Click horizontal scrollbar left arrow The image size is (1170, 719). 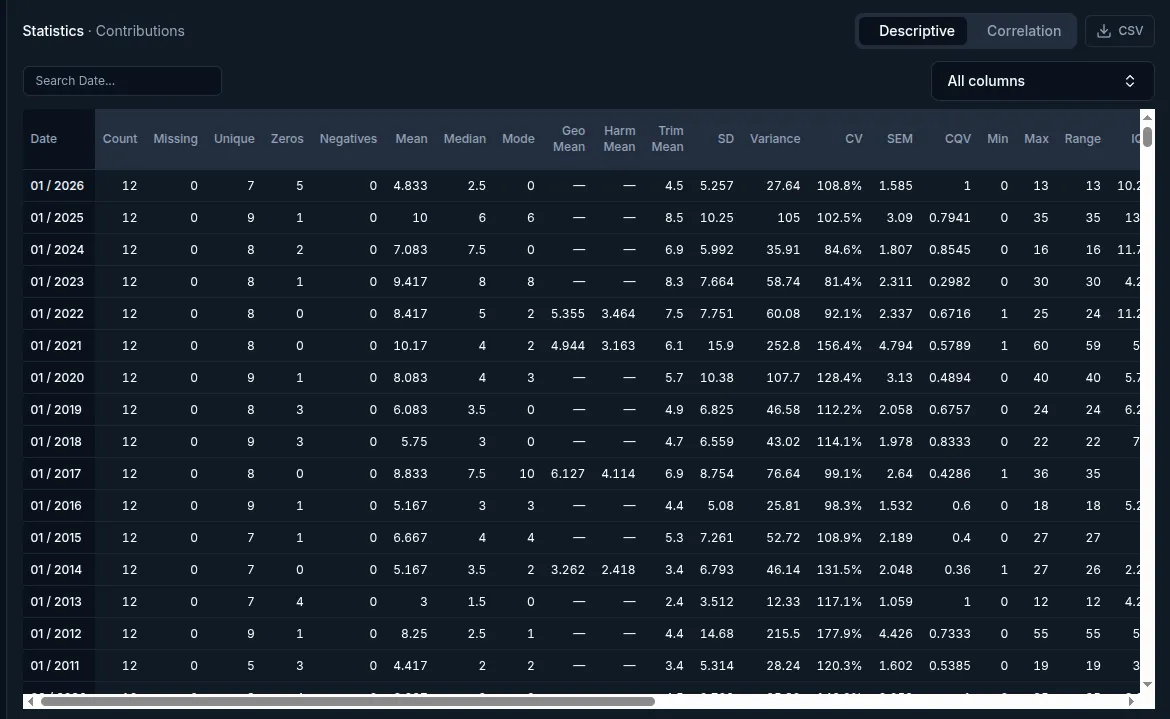(x=30, y=701)
